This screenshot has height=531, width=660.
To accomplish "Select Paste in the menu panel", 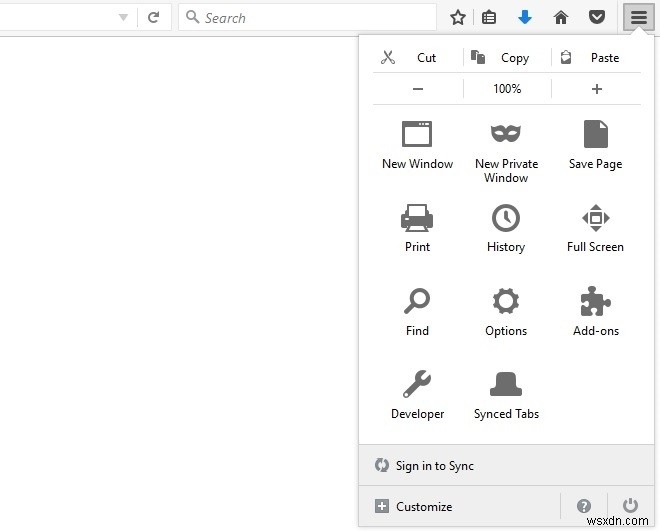I will pos(596,58).
